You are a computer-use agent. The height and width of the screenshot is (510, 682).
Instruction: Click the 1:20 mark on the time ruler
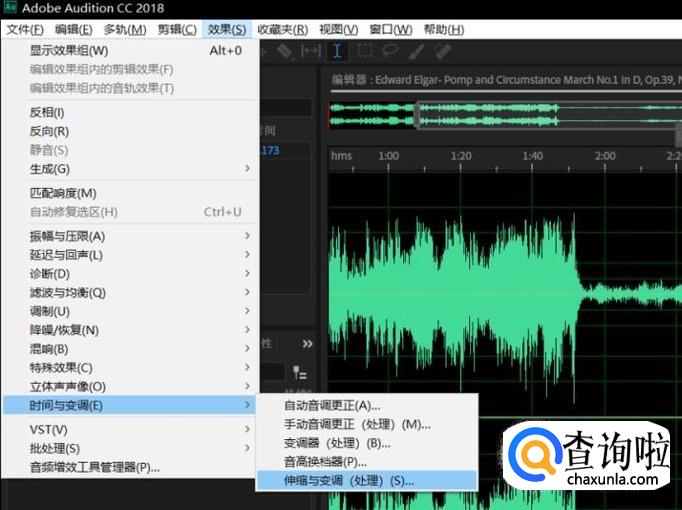(461, 156)
